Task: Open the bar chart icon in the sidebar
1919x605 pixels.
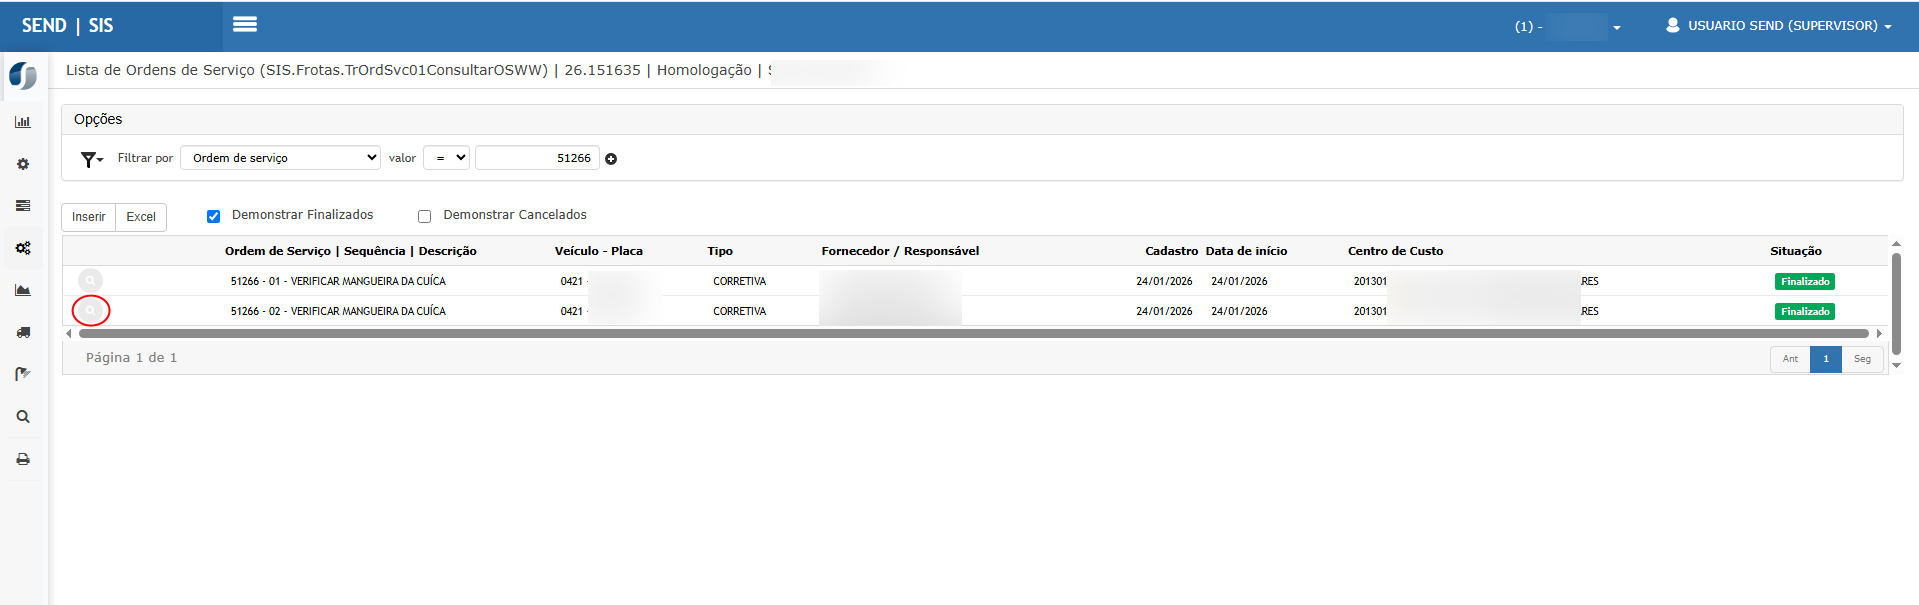Action: (x=23, y=122)
